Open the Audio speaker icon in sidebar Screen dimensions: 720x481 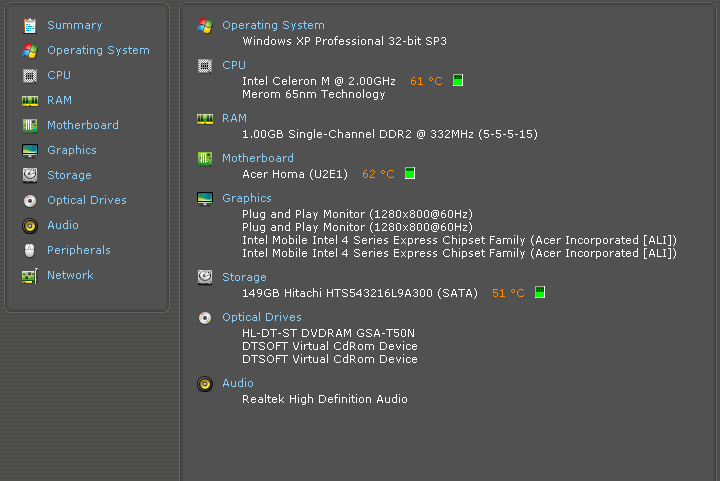(x=30, y=225)
